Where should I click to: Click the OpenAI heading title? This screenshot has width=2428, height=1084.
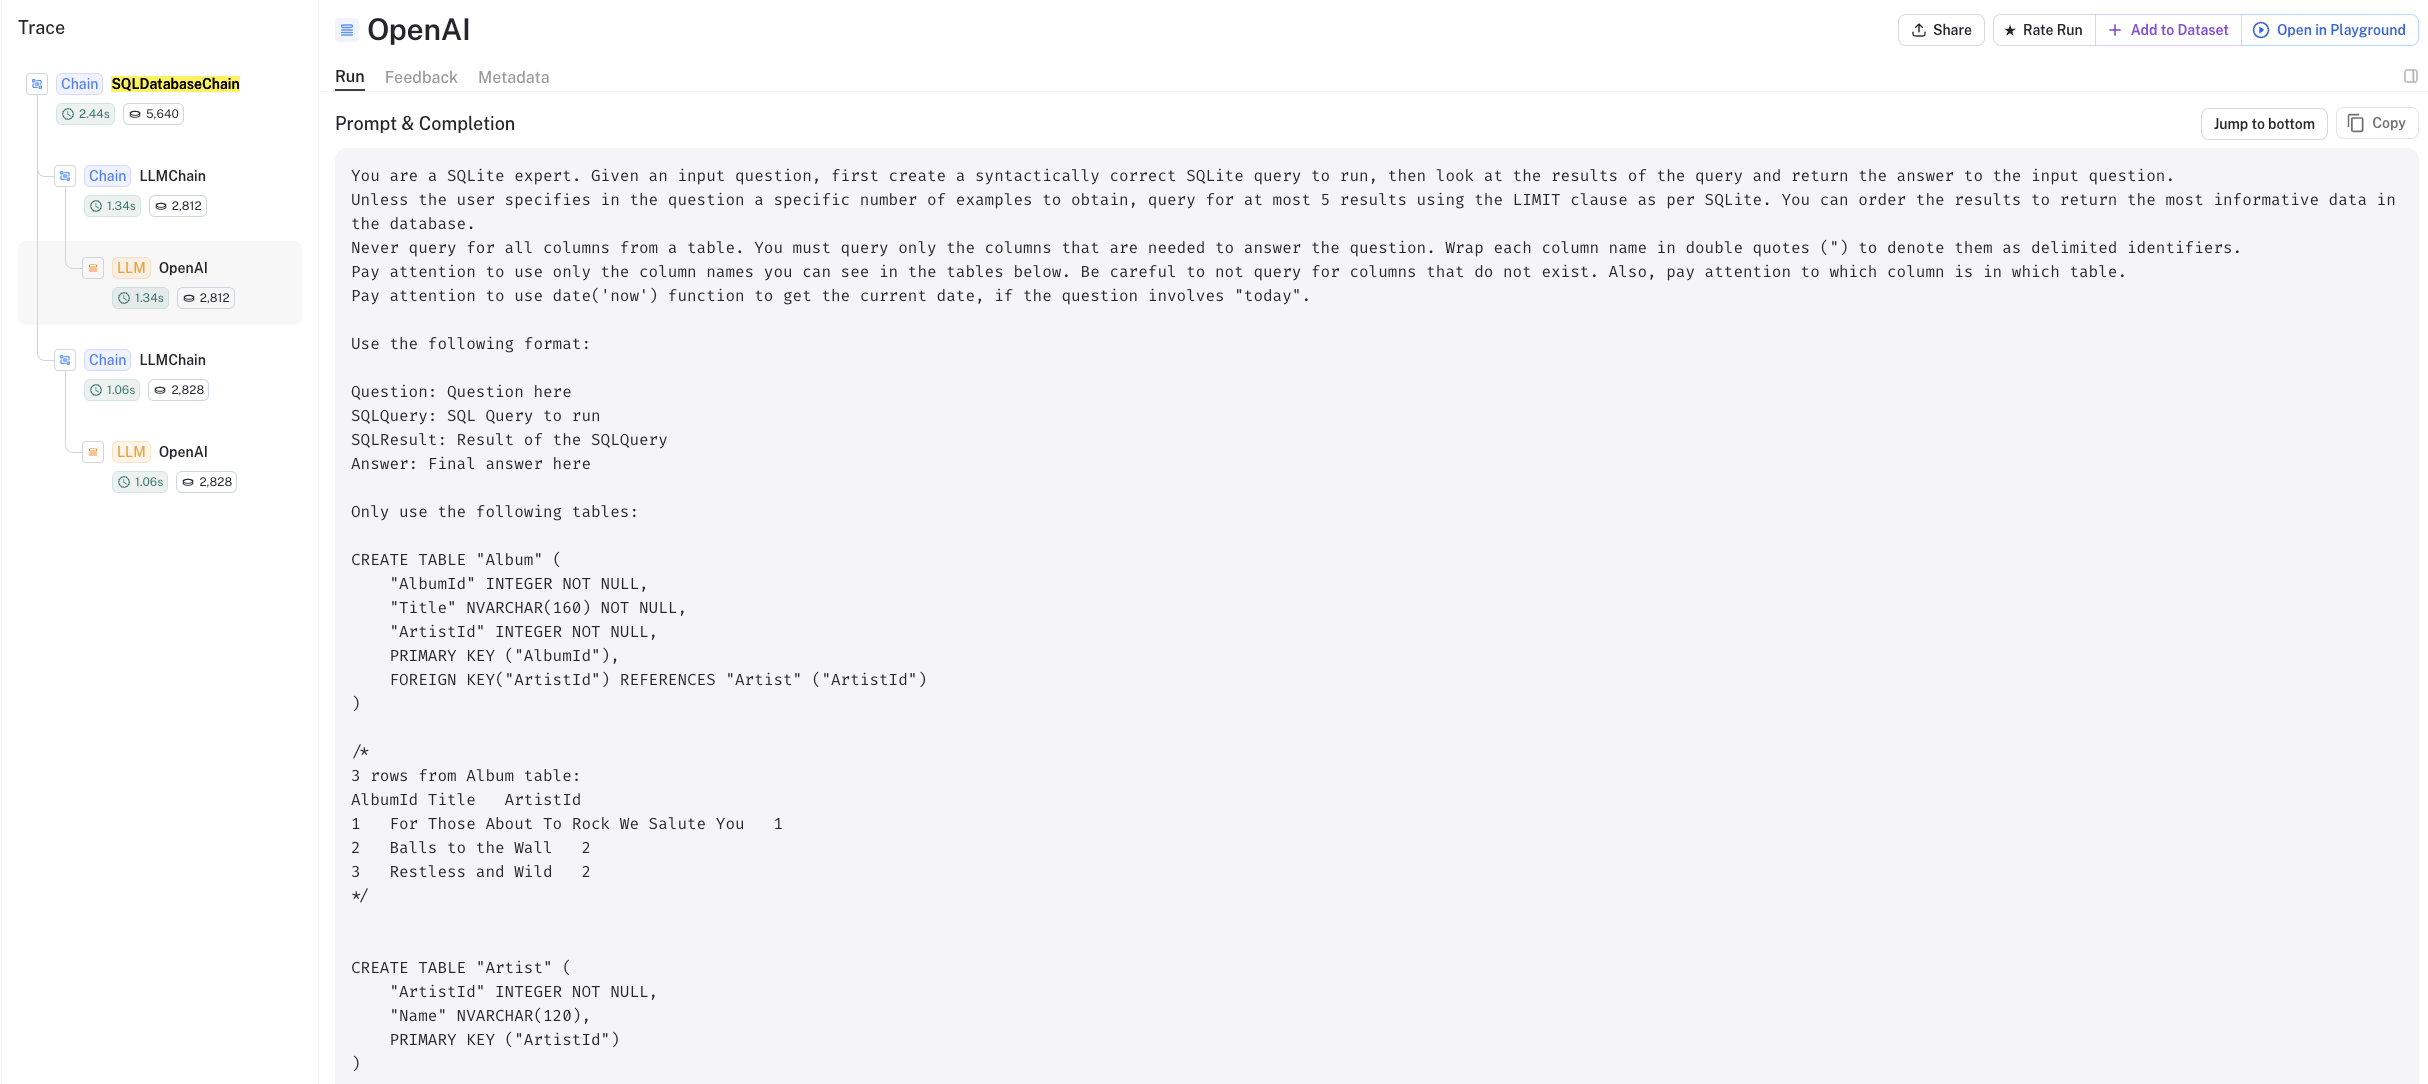pyautogui.click(x=420, y=28)
